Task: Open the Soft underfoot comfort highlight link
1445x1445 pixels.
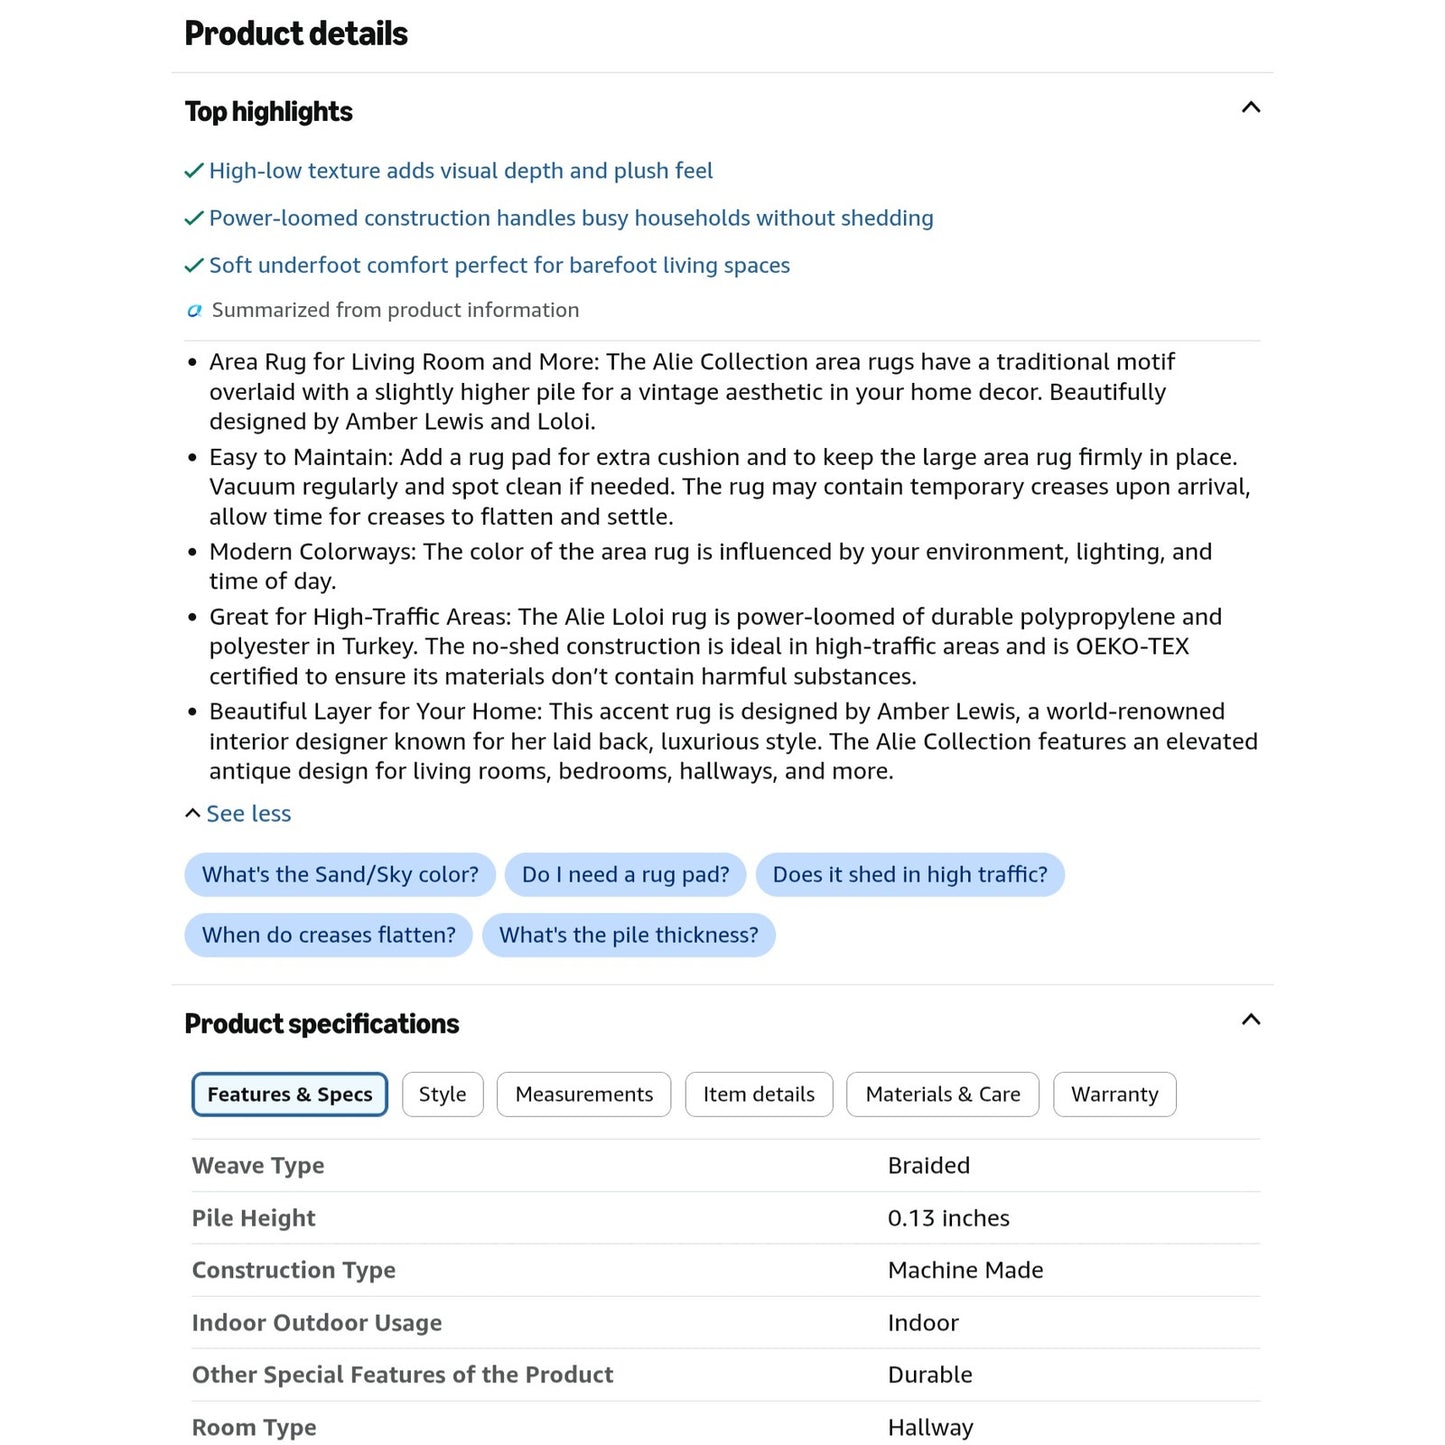Action: (499, 265)
